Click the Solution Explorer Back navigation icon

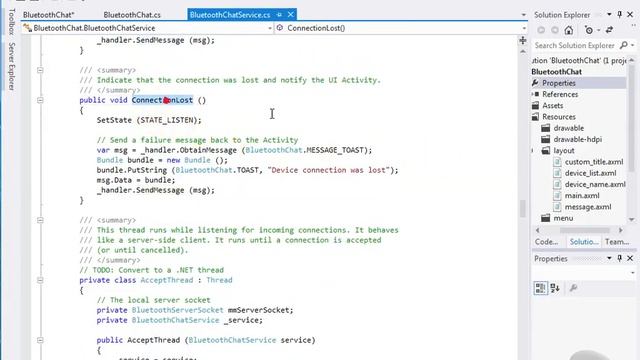tap(541, 30)
